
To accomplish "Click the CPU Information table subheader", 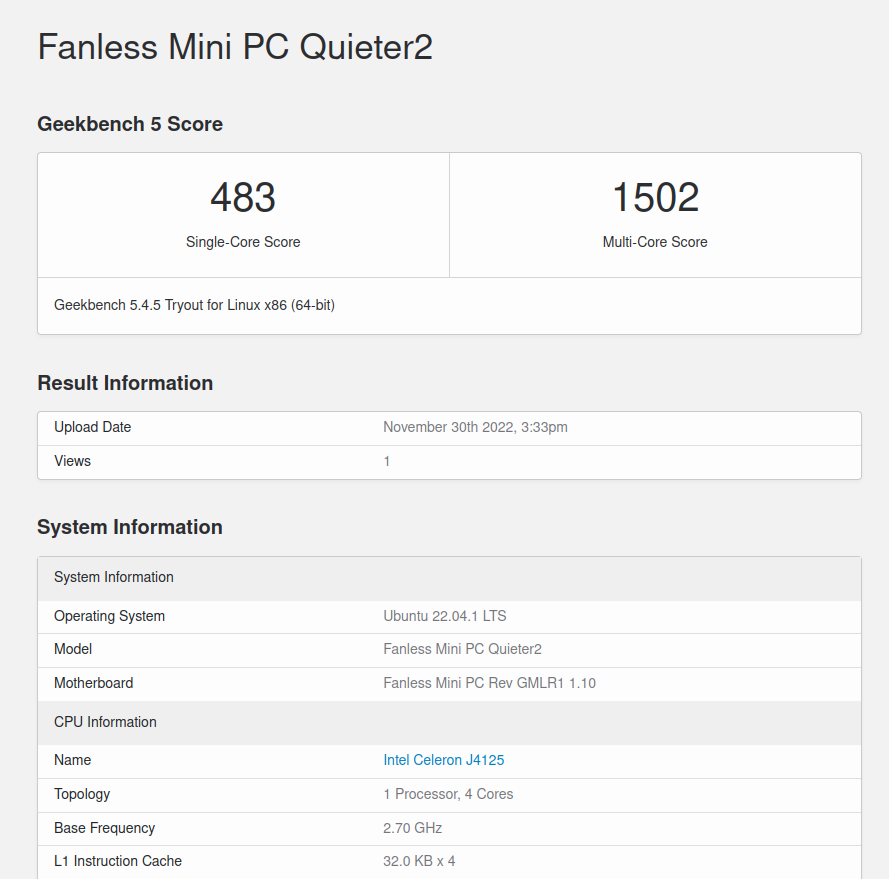I will click(x=450, y=722).
